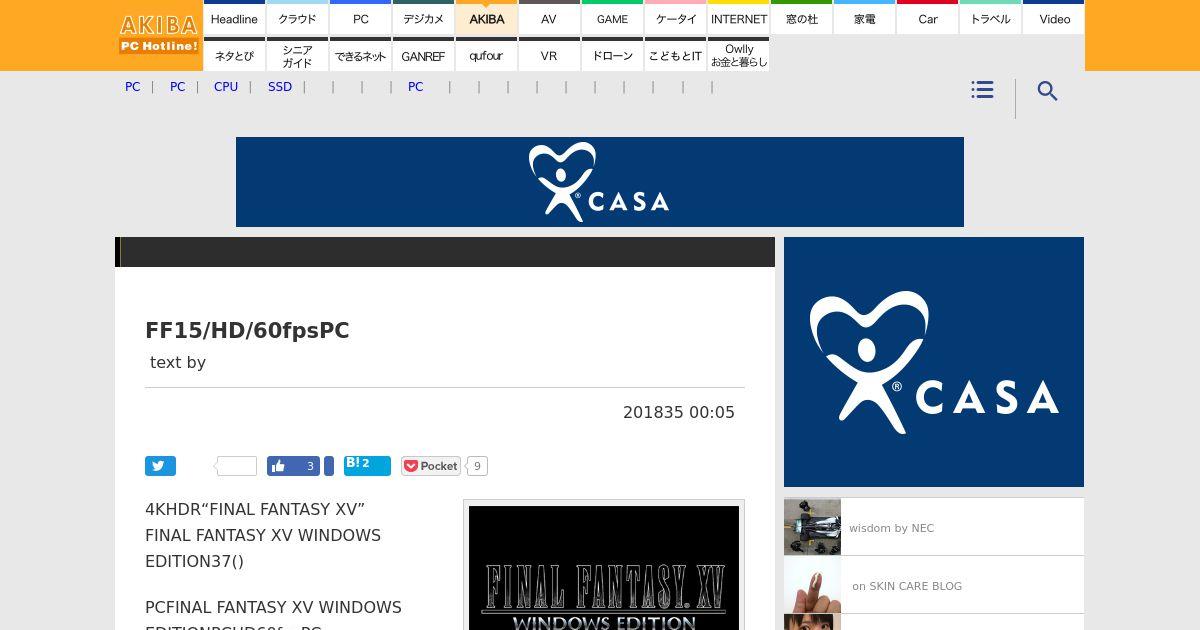Open the クラウド tab
Image resolution: width=1200 pixels, height=630 pixels.
pos(297,18)
